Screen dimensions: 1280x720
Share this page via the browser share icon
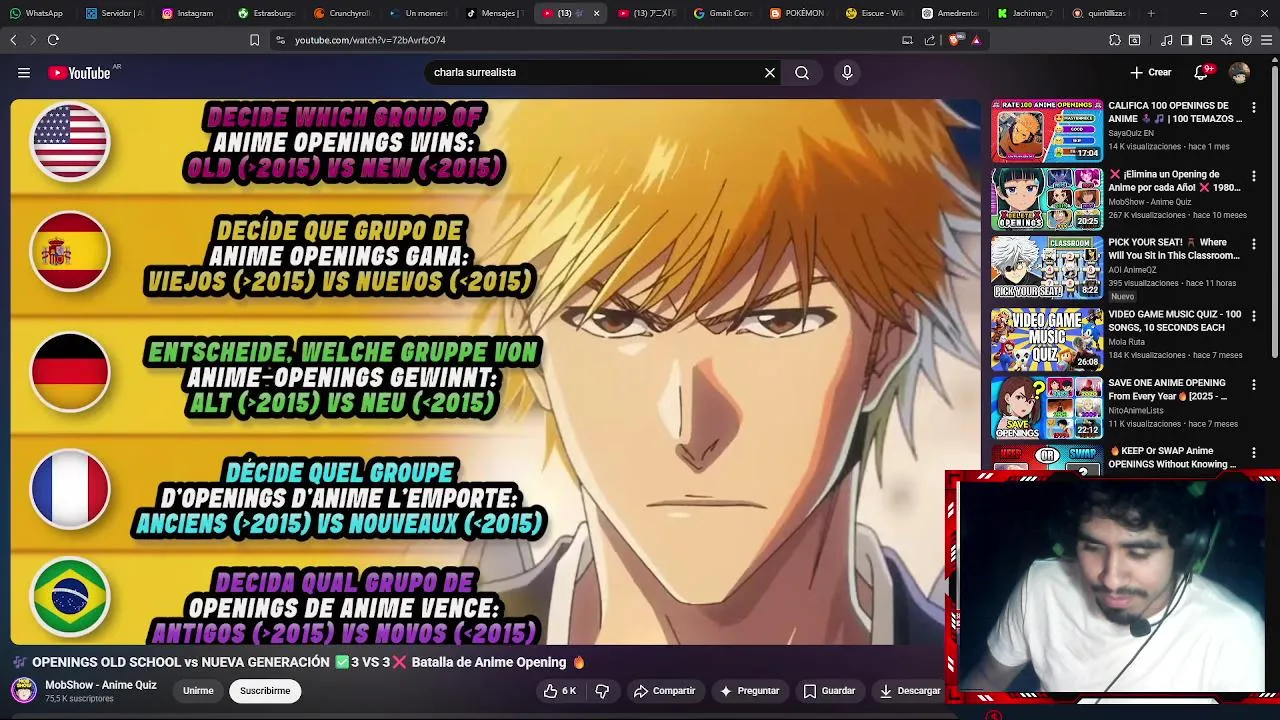(930, 40)
